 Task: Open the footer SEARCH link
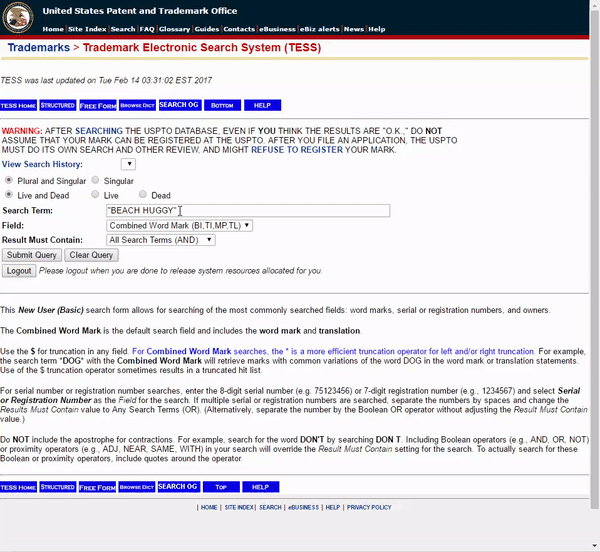[x=270, y=507]
